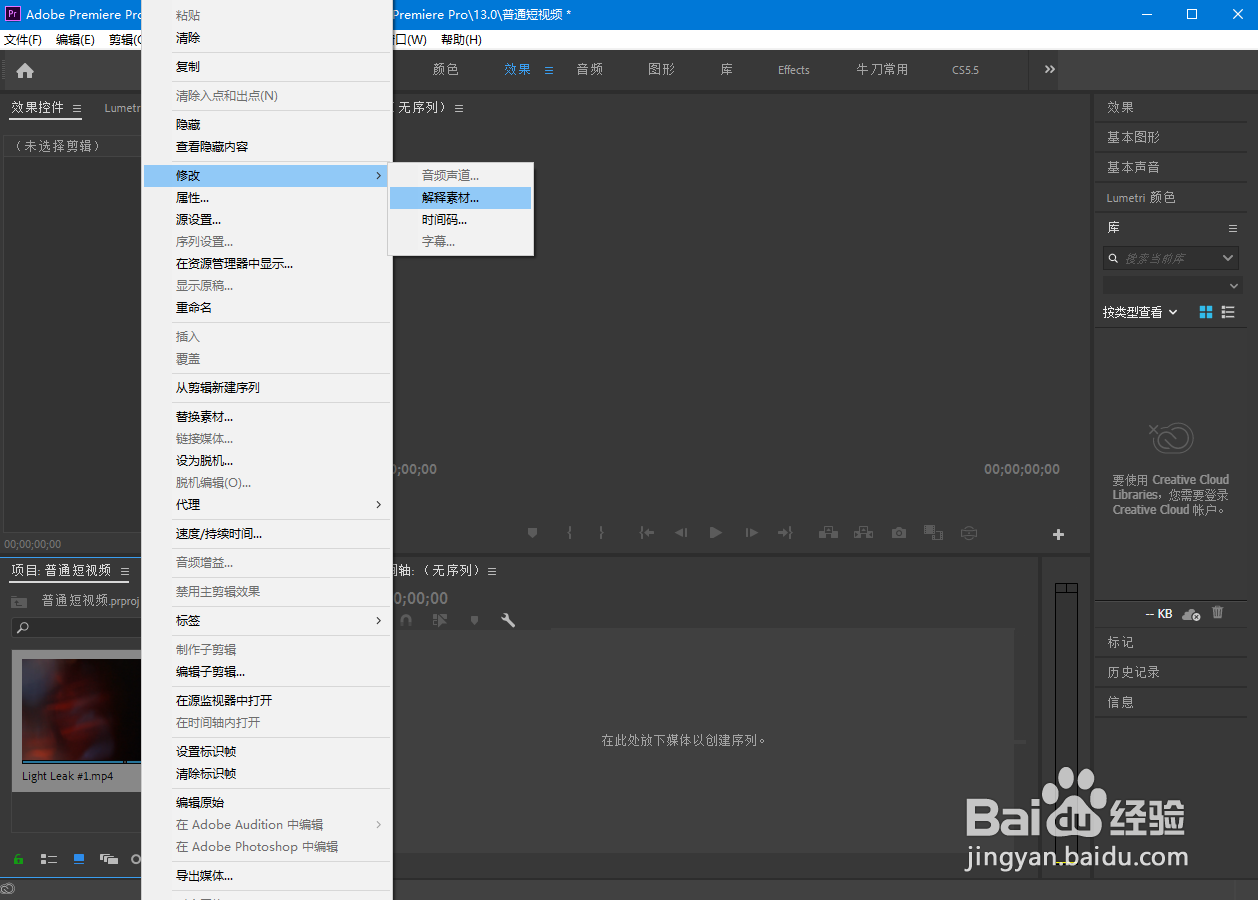
Task: Click the Lift button
Action: [828, 533]
